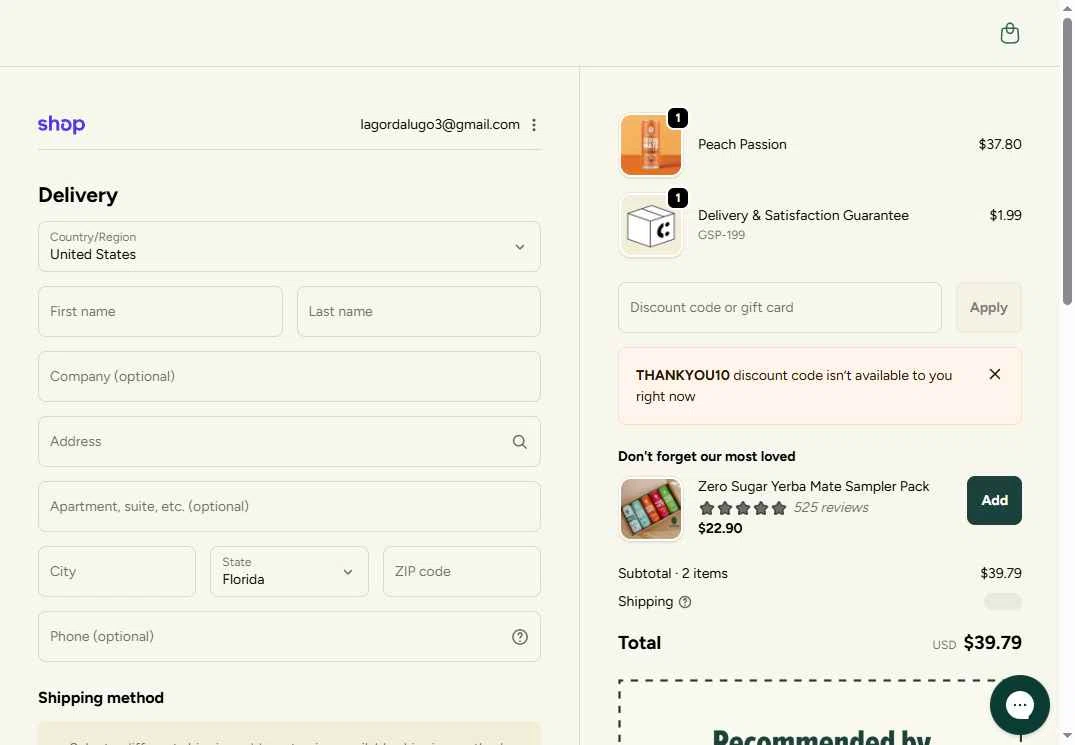Click the lagordalugo3@gmail.com email text
The height and width of the screenshot is (745, 1075).
440,124
